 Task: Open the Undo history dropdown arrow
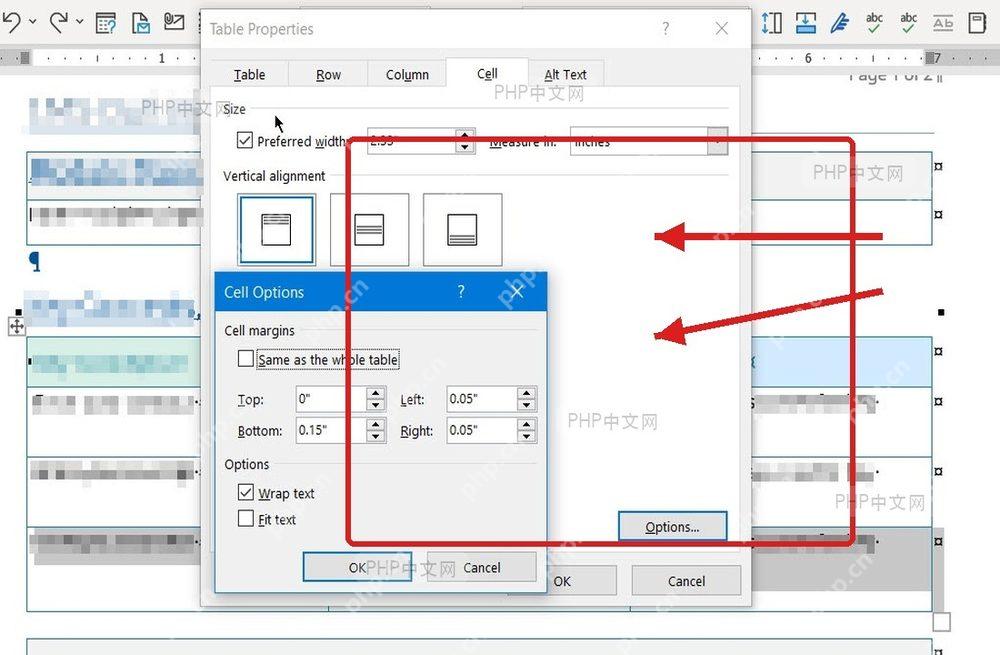click(x=33, y=22)
